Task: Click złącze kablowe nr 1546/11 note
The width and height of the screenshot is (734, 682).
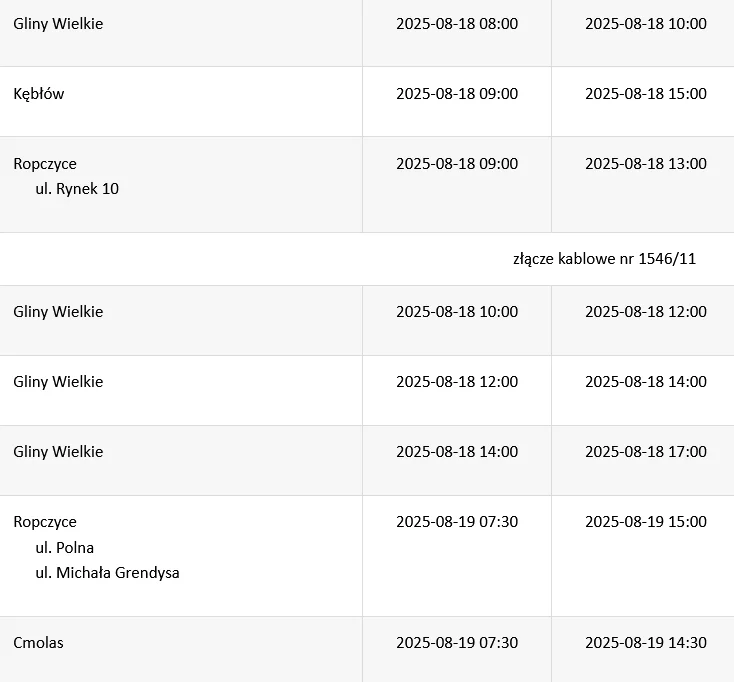Action: pyautogui.click(x=604, y=259)
